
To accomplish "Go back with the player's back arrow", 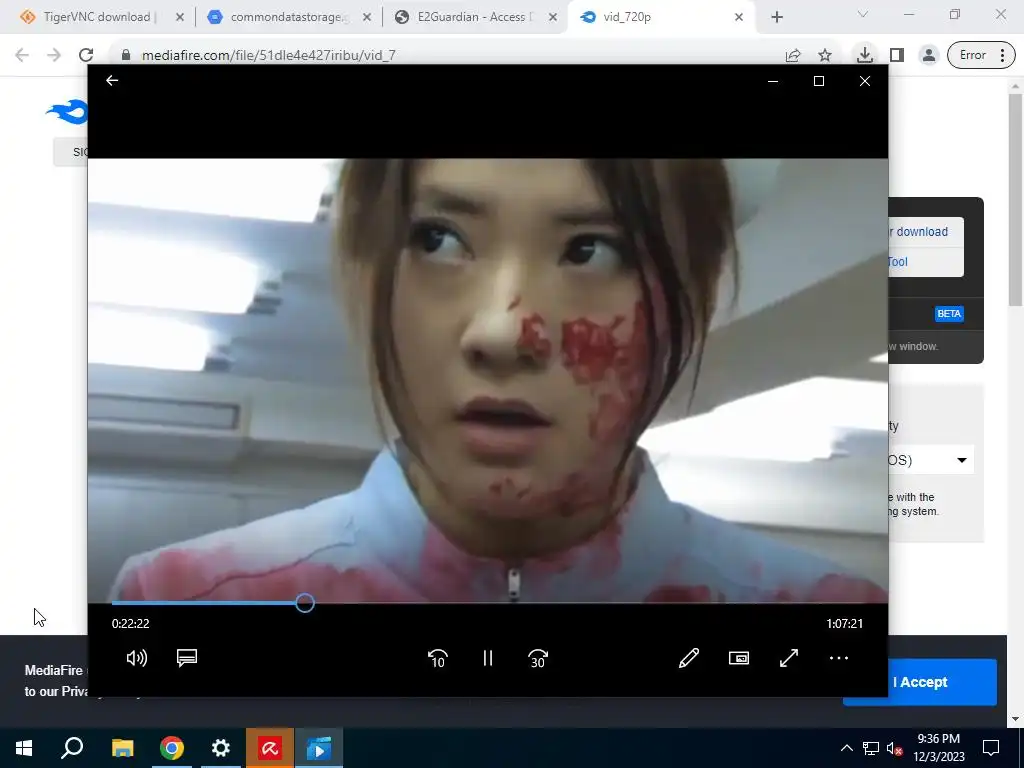I will tap(112, 80).
